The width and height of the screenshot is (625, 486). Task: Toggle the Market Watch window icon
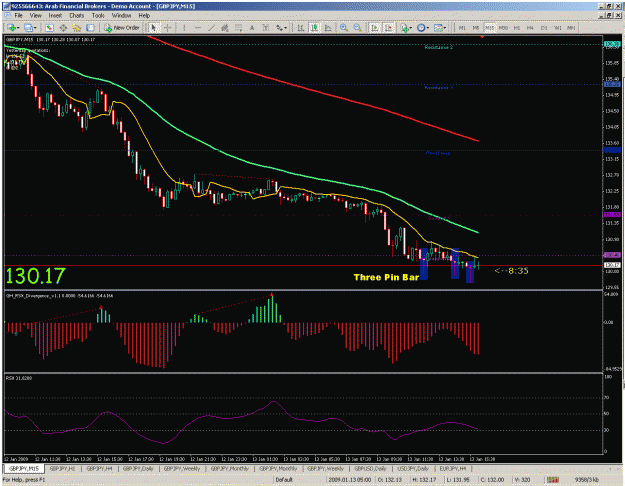point(49,28)
